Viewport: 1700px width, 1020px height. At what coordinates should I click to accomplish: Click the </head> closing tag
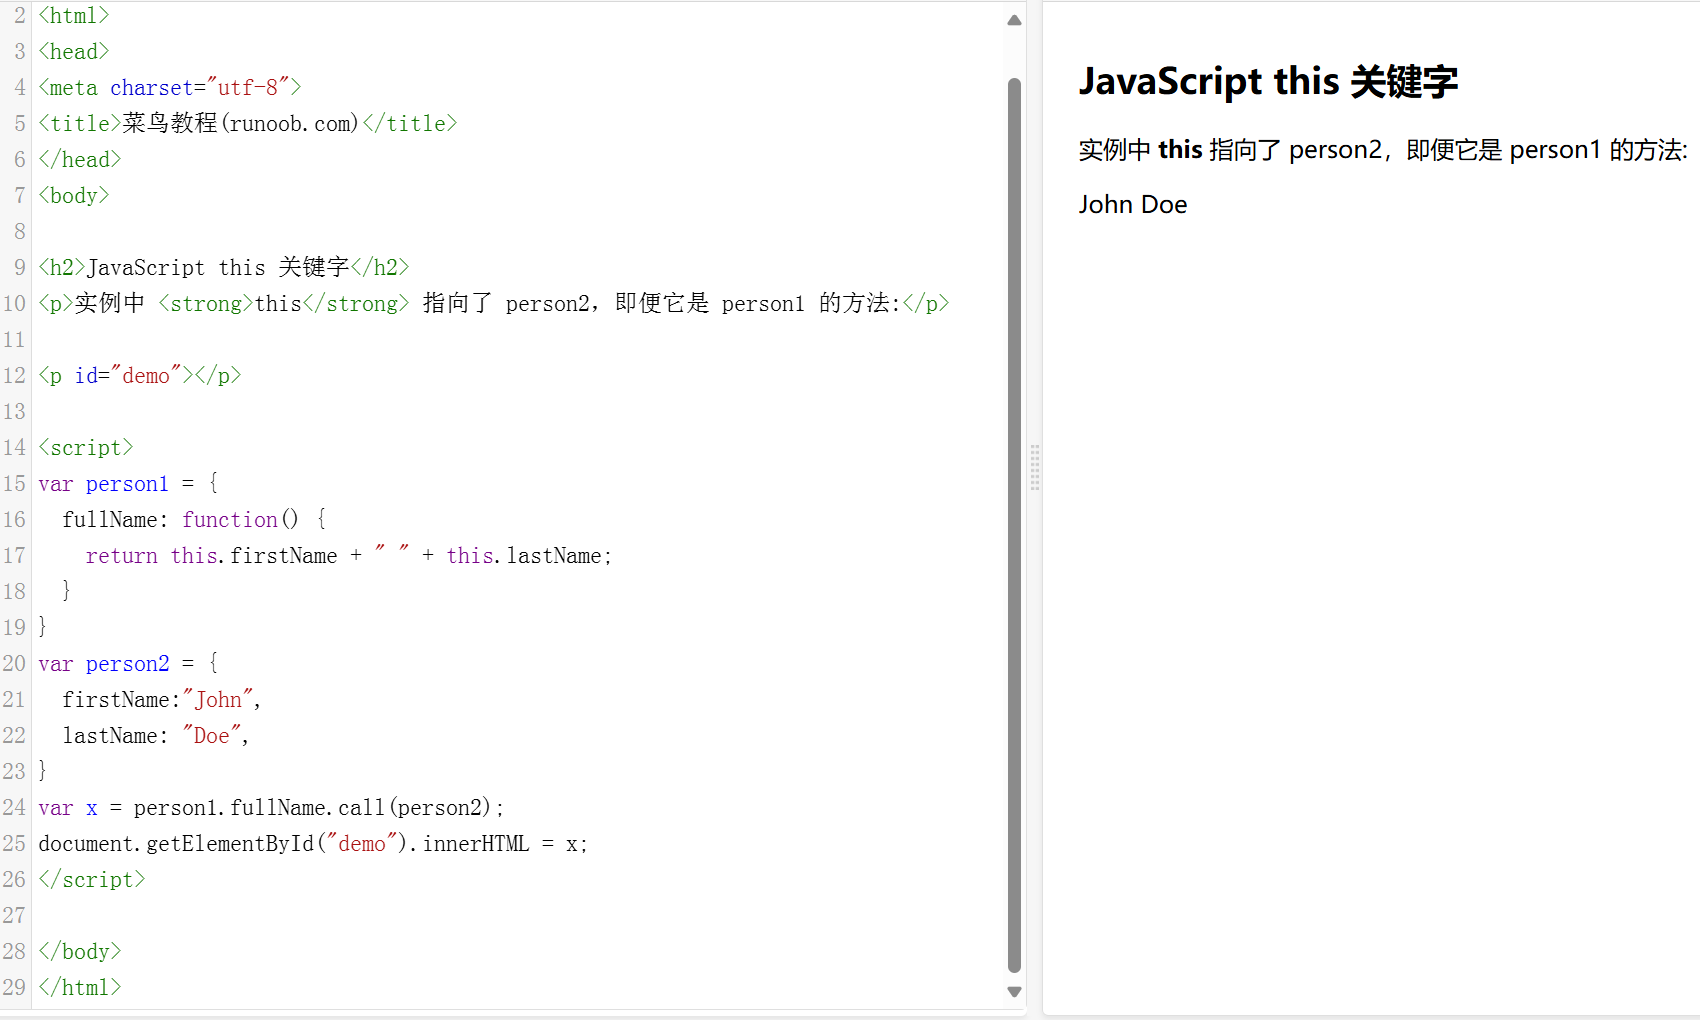(x=80, y=160)
